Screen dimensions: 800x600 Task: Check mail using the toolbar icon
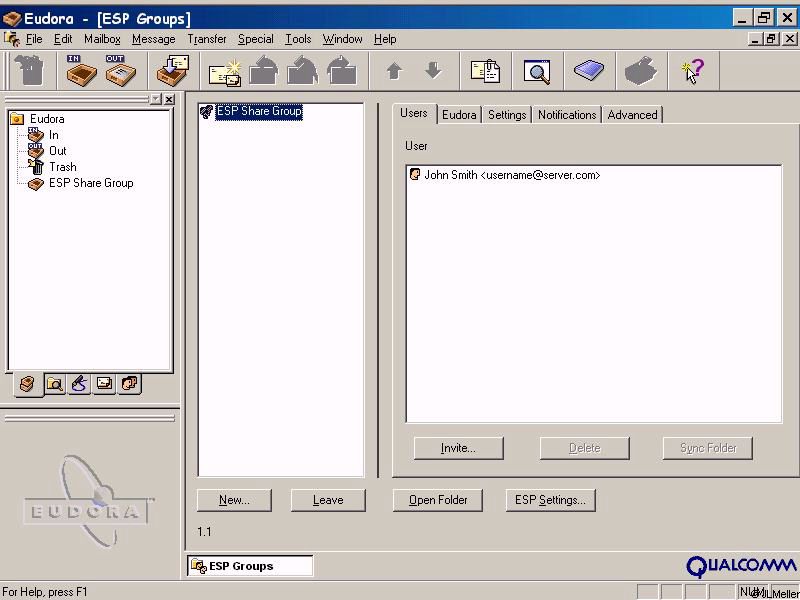point(172,70)
